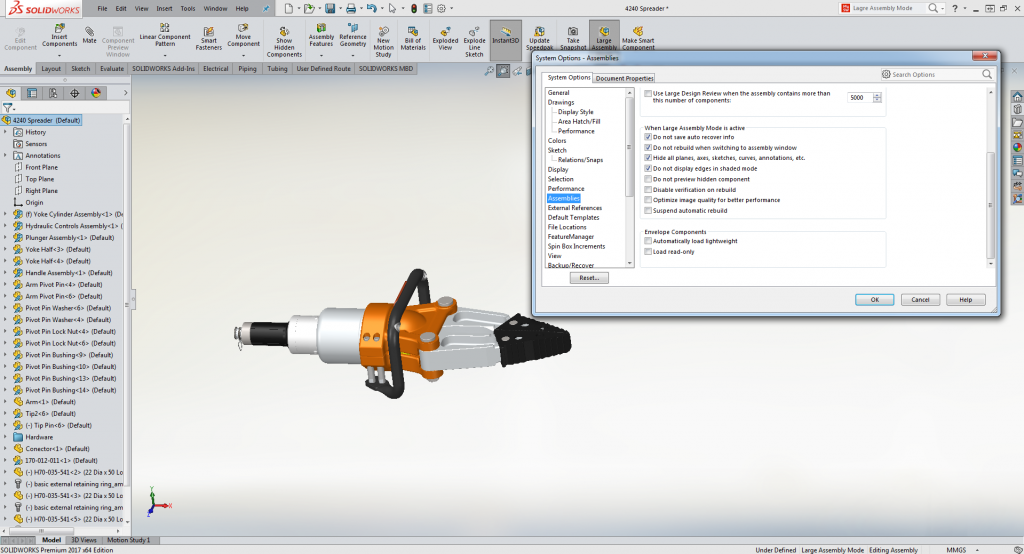Select the Mate tool
Image resolution: width=1024 pixels, height=554 pixels.
pyautogui.click(x=89, y=36)
